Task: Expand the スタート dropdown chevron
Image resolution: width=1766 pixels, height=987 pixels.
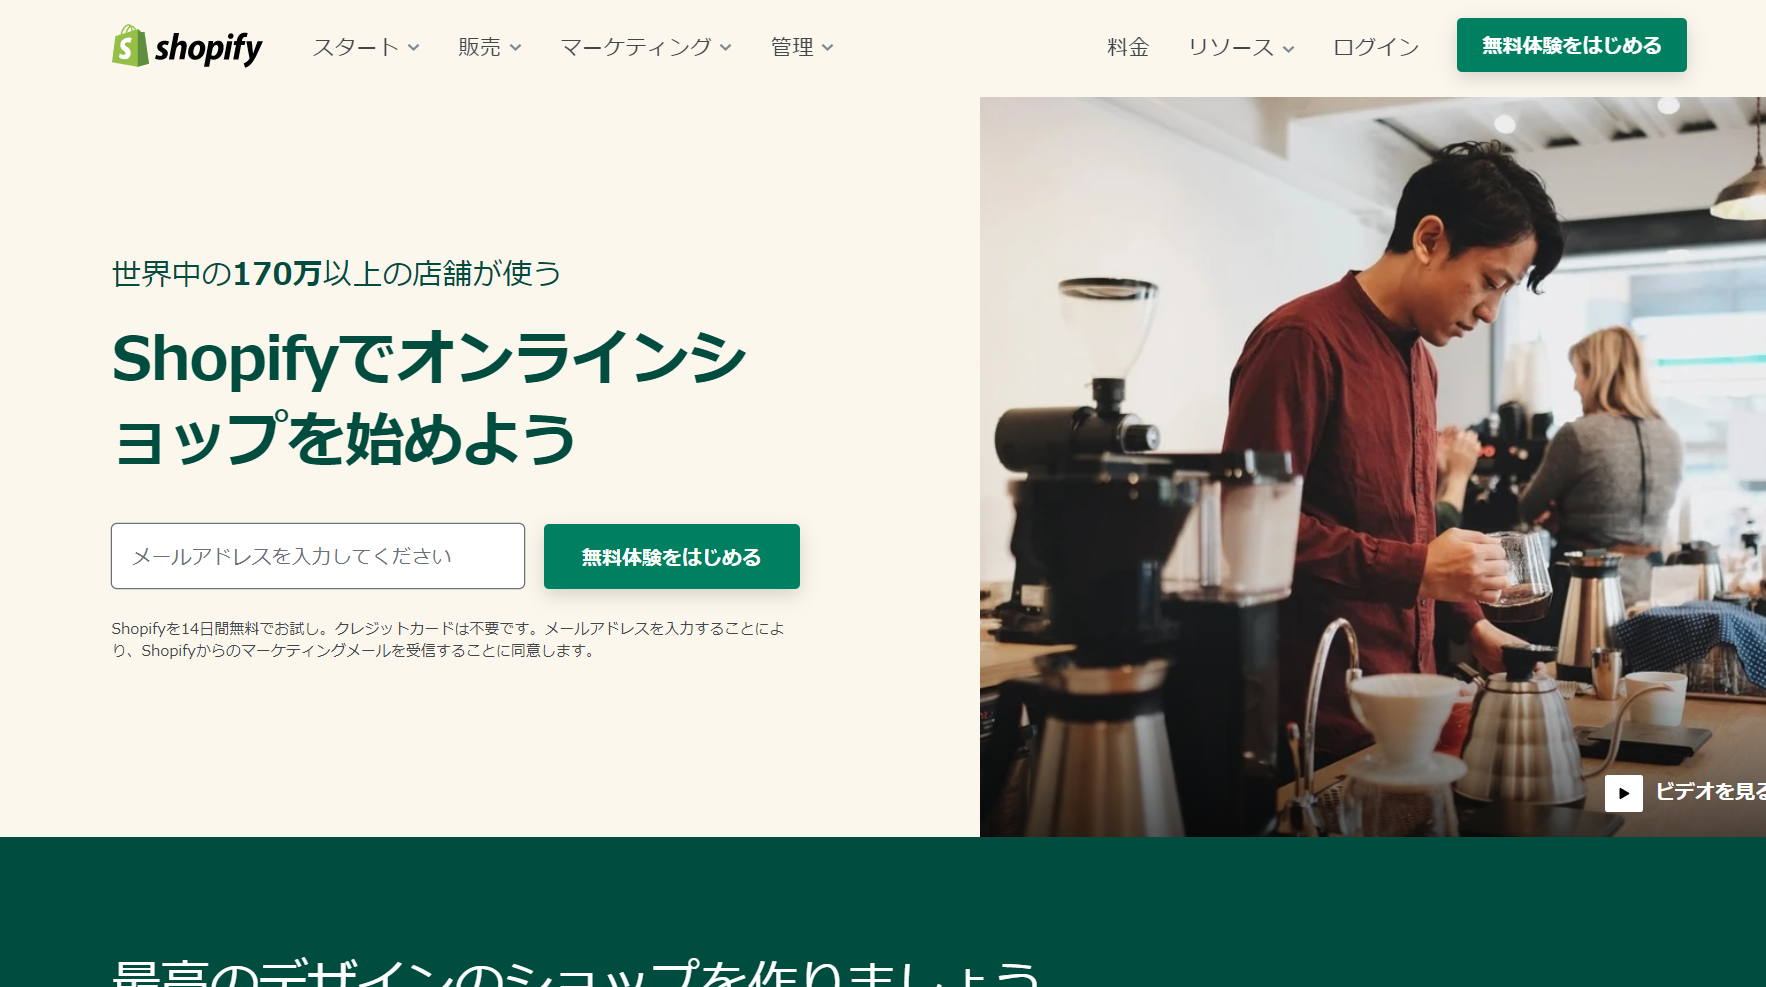Action: [414, 48]
